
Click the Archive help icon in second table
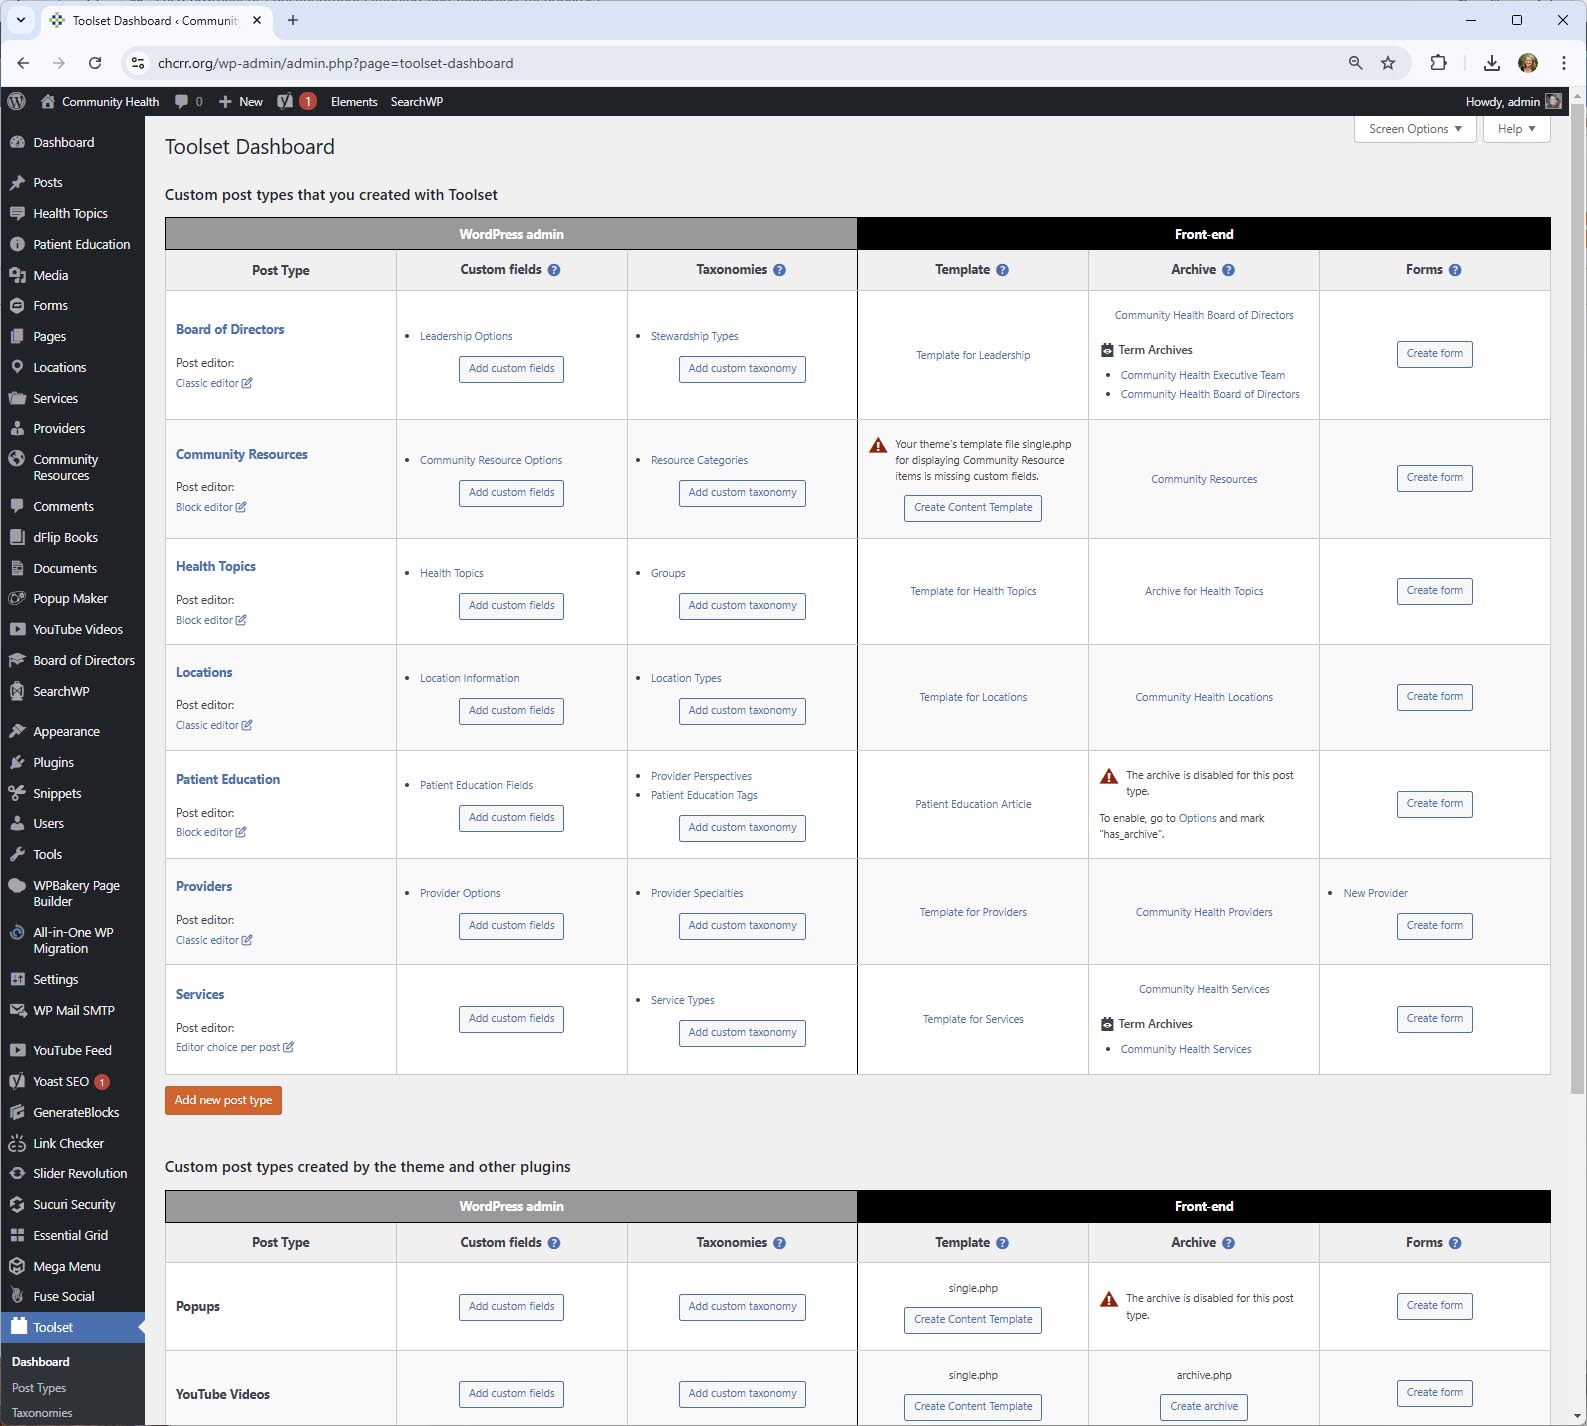(1228, 1243)
